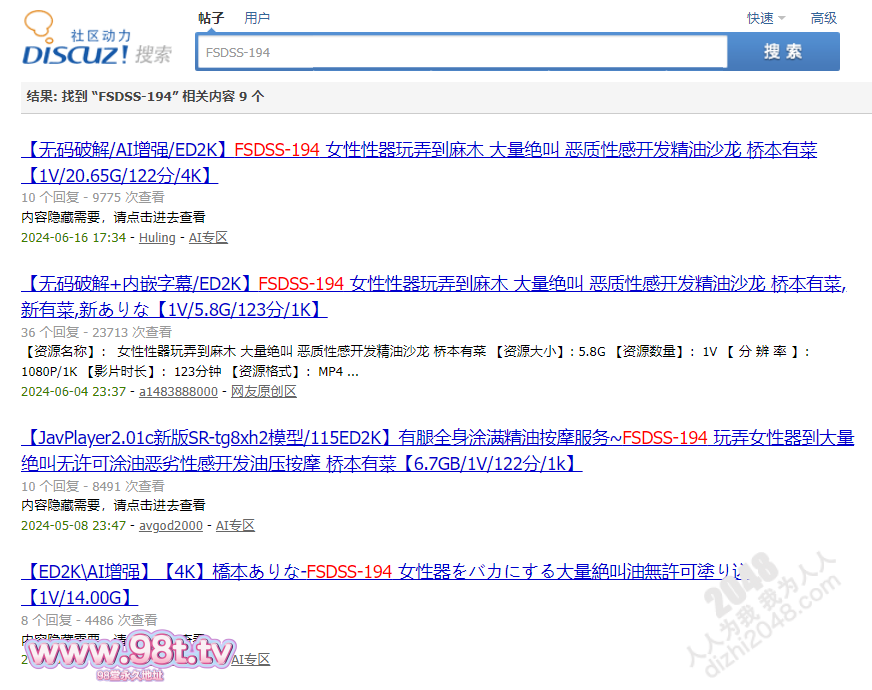Screen dimensions: 872x690
Task: Visit author Huling's profile
Action: 157,237
